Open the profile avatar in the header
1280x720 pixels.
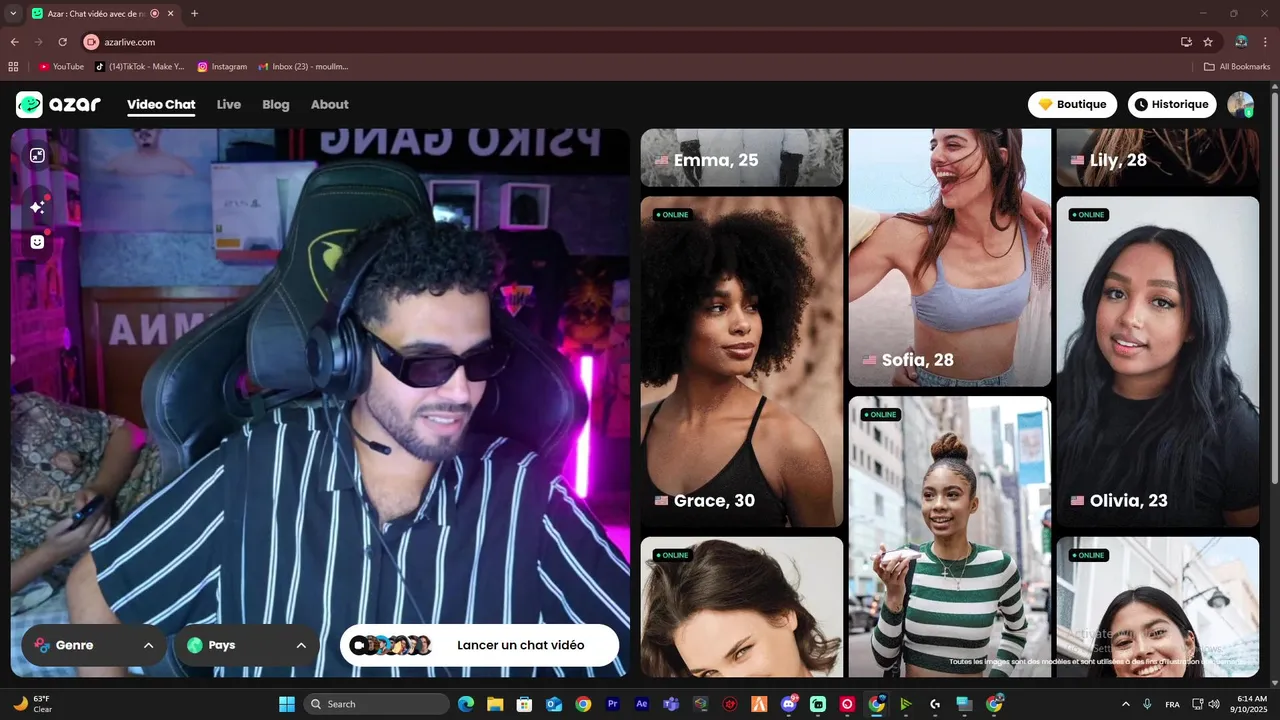(1241, 104)
